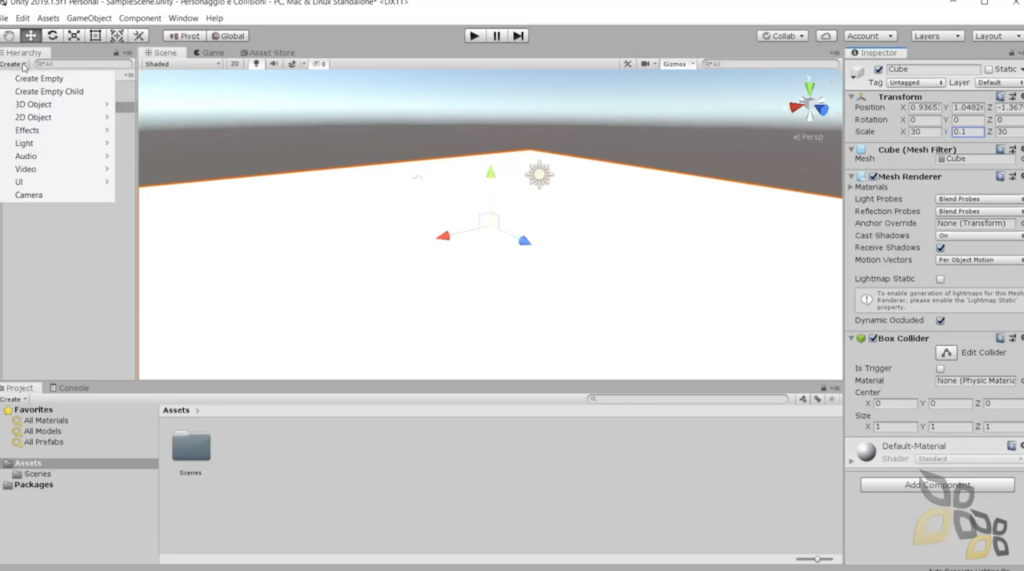
Task: Collapse the Transform component
Action: tap(852, 97)
